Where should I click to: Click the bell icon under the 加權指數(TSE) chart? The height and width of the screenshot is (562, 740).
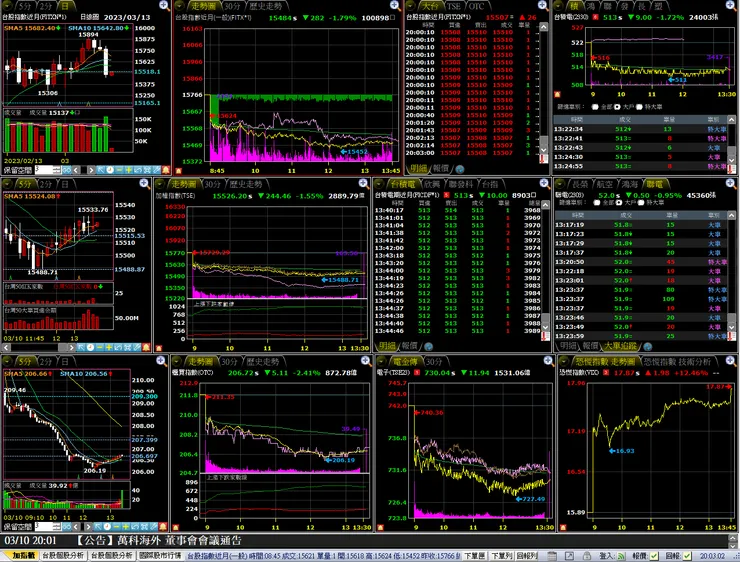click(159, 348)
